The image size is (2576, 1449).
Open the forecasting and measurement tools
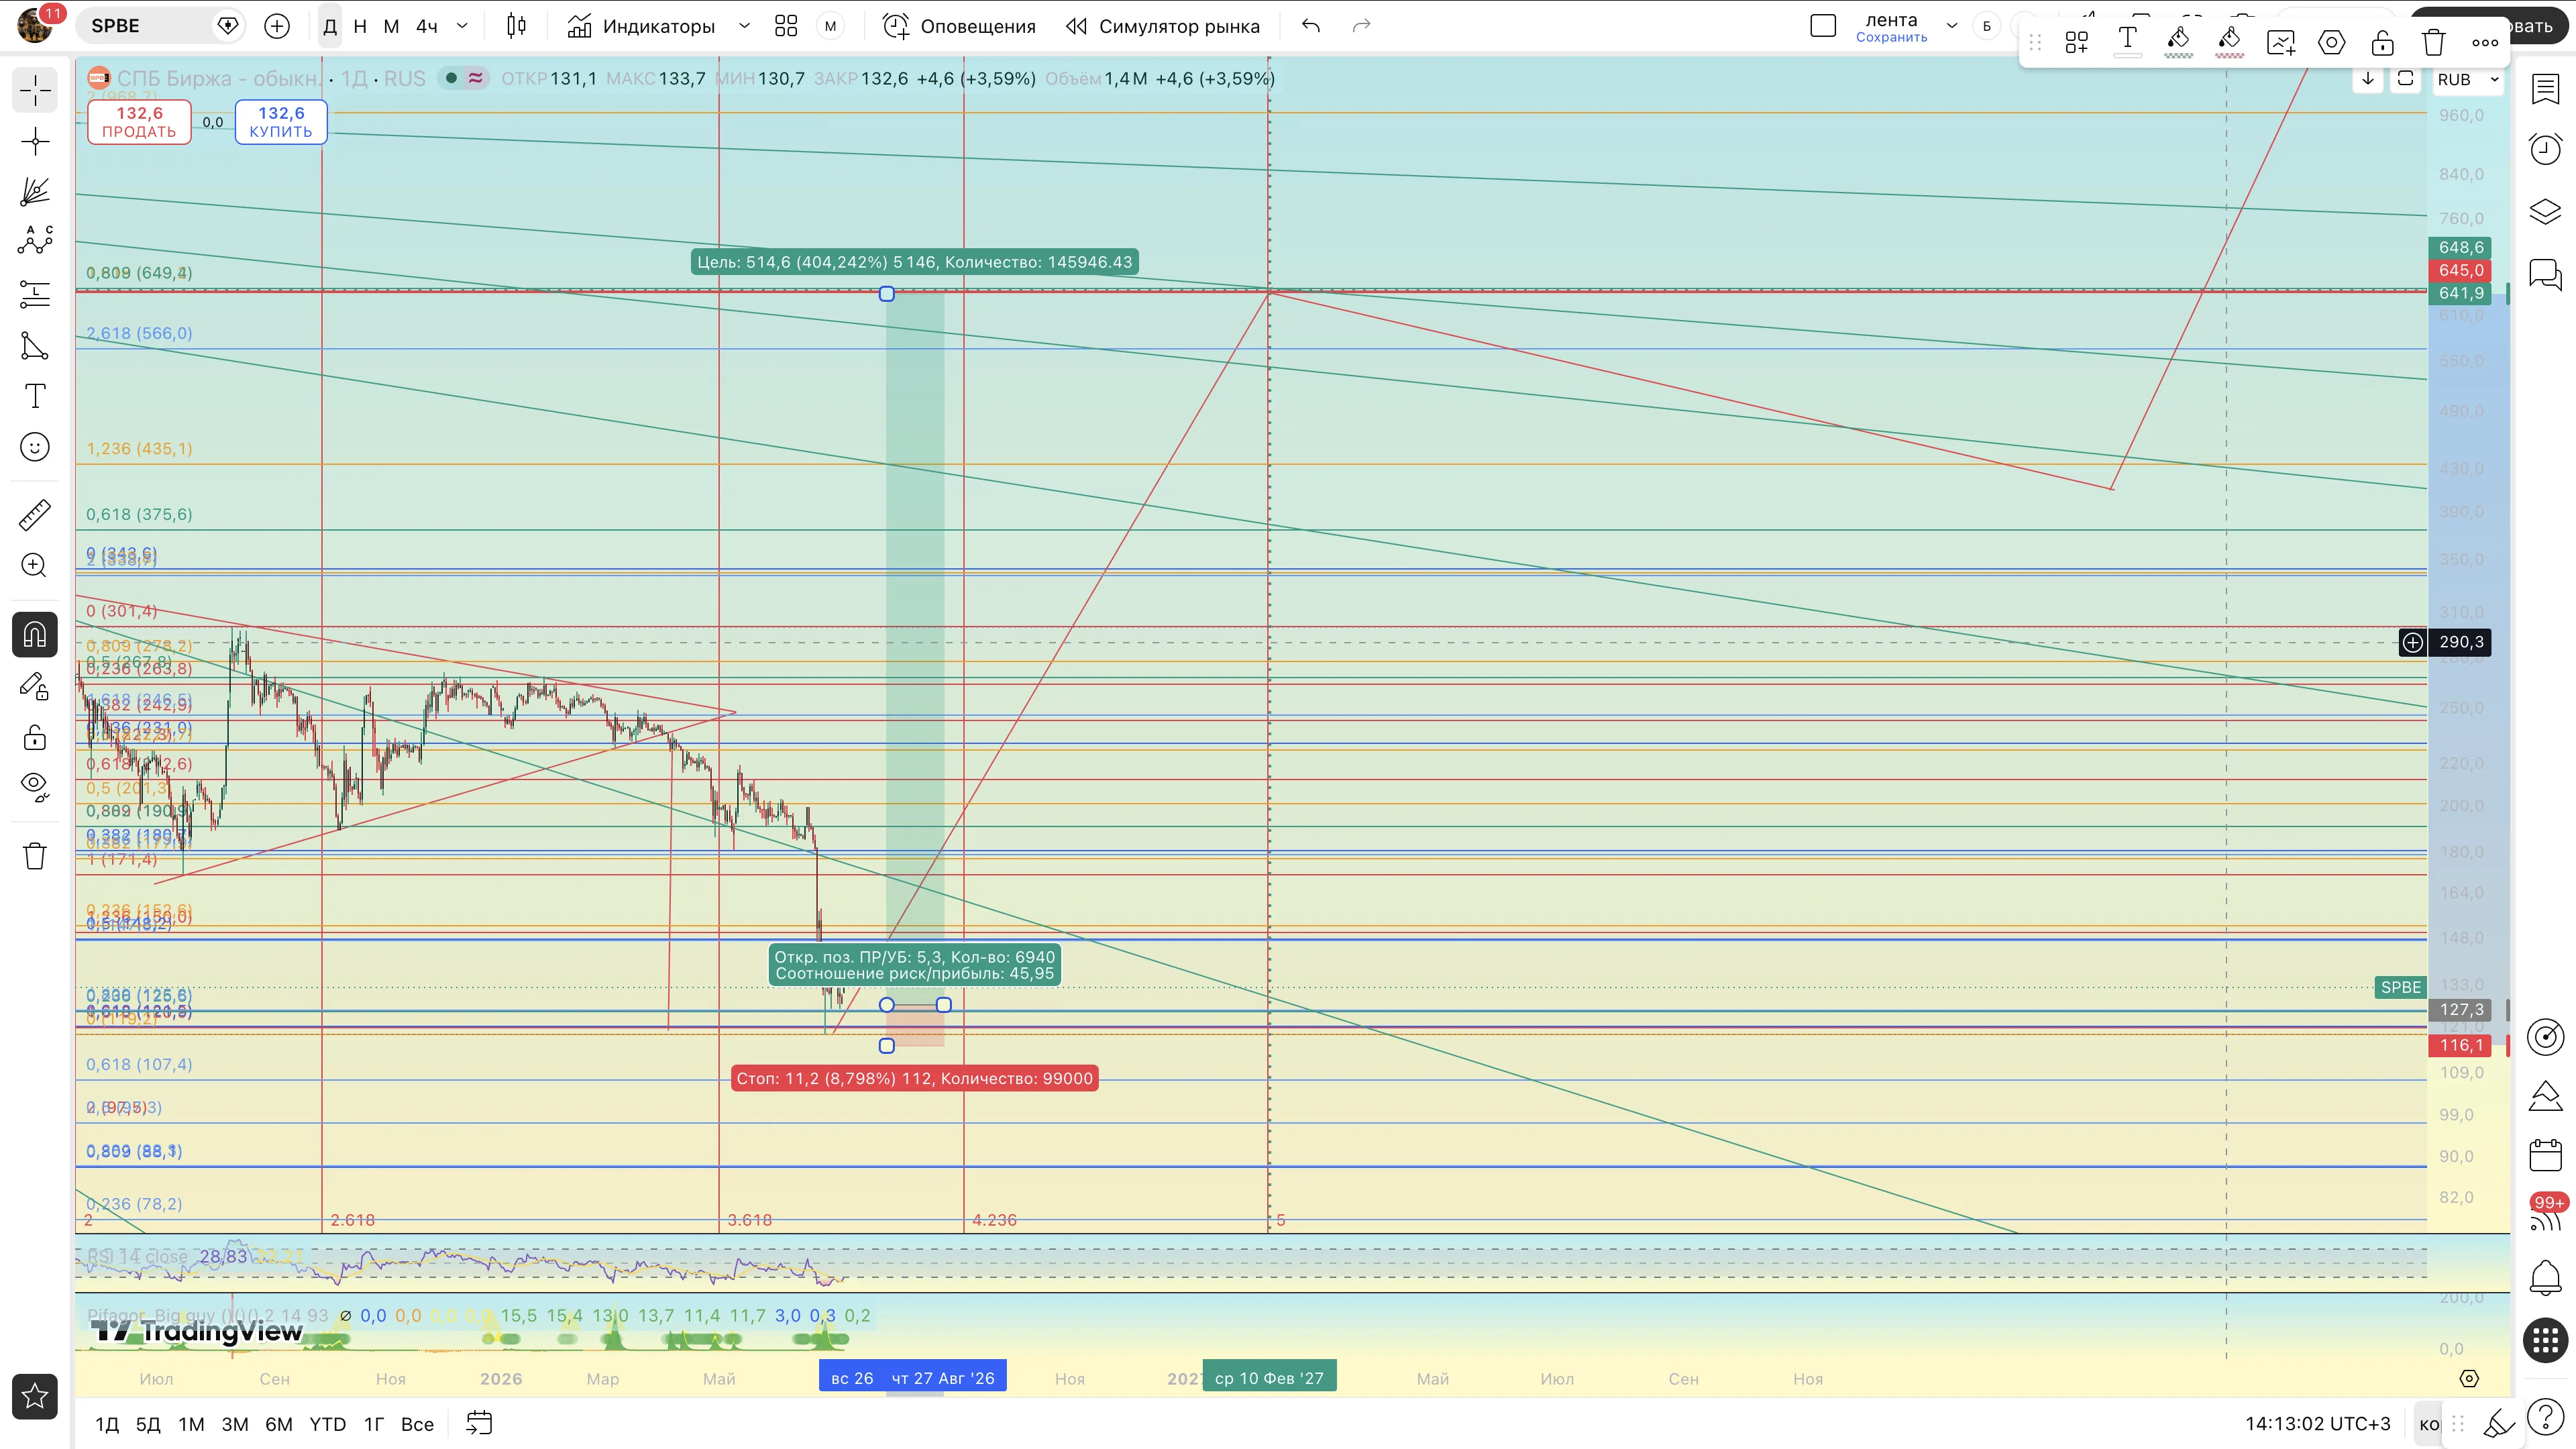[x=35, y=294]
